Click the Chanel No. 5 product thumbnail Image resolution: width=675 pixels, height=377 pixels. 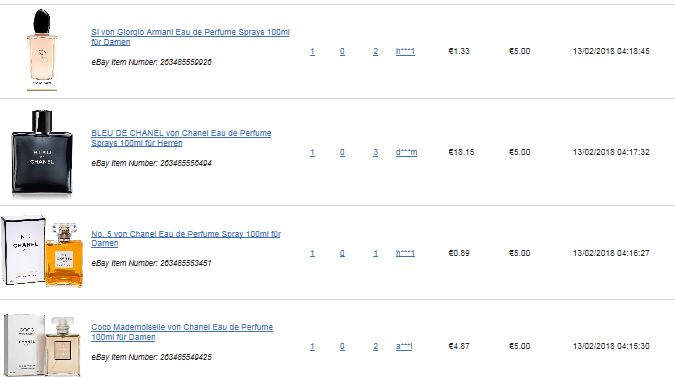click(x=42, y=251)
